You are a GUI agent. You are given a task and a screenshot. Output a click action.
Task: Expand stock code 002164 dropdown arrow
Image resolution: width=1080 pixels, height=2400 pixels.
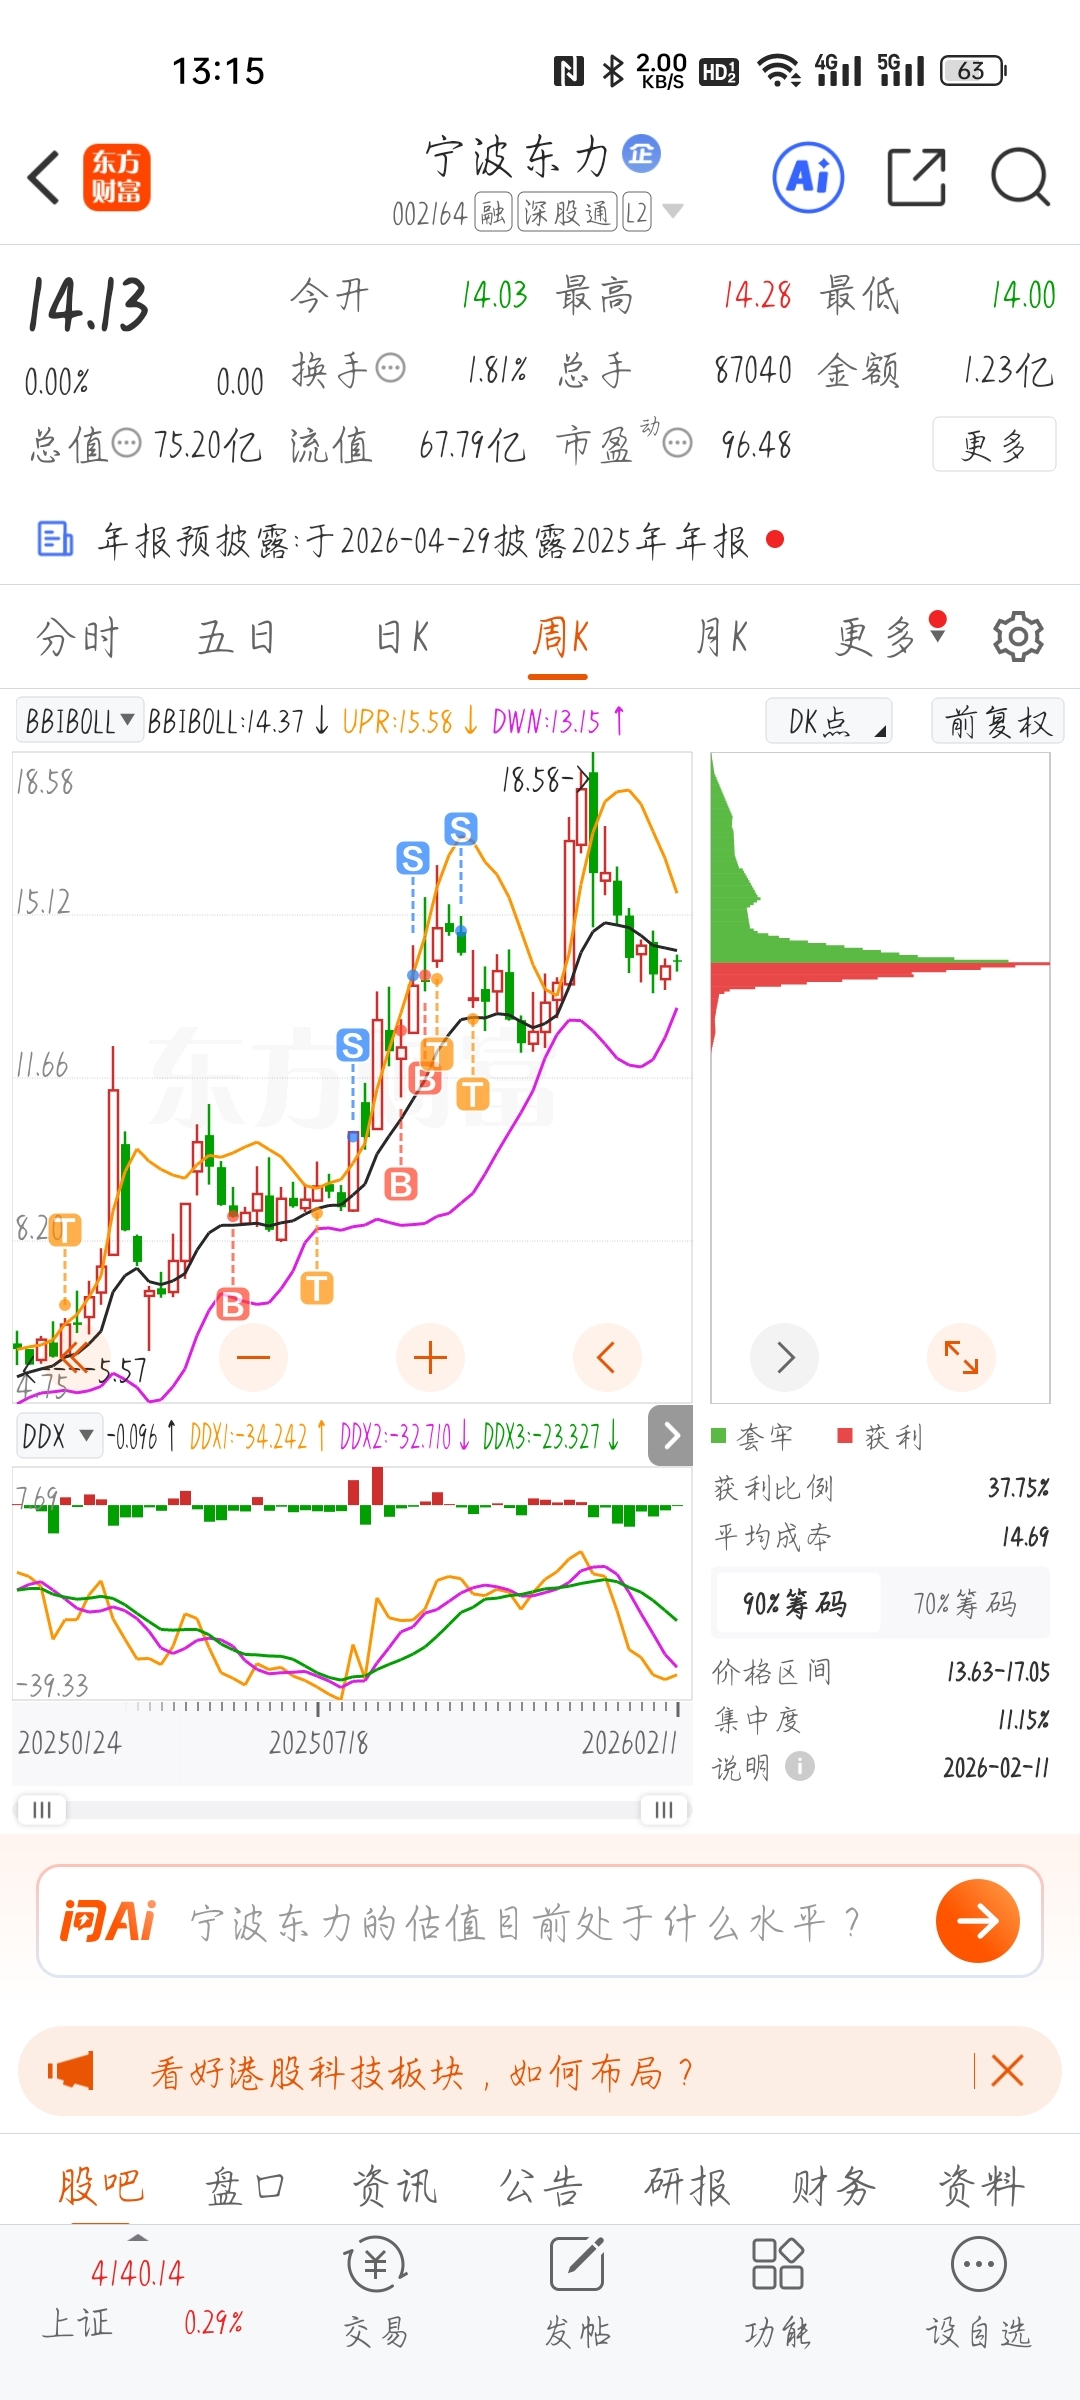pyautogui.click(x=673, y=211)
